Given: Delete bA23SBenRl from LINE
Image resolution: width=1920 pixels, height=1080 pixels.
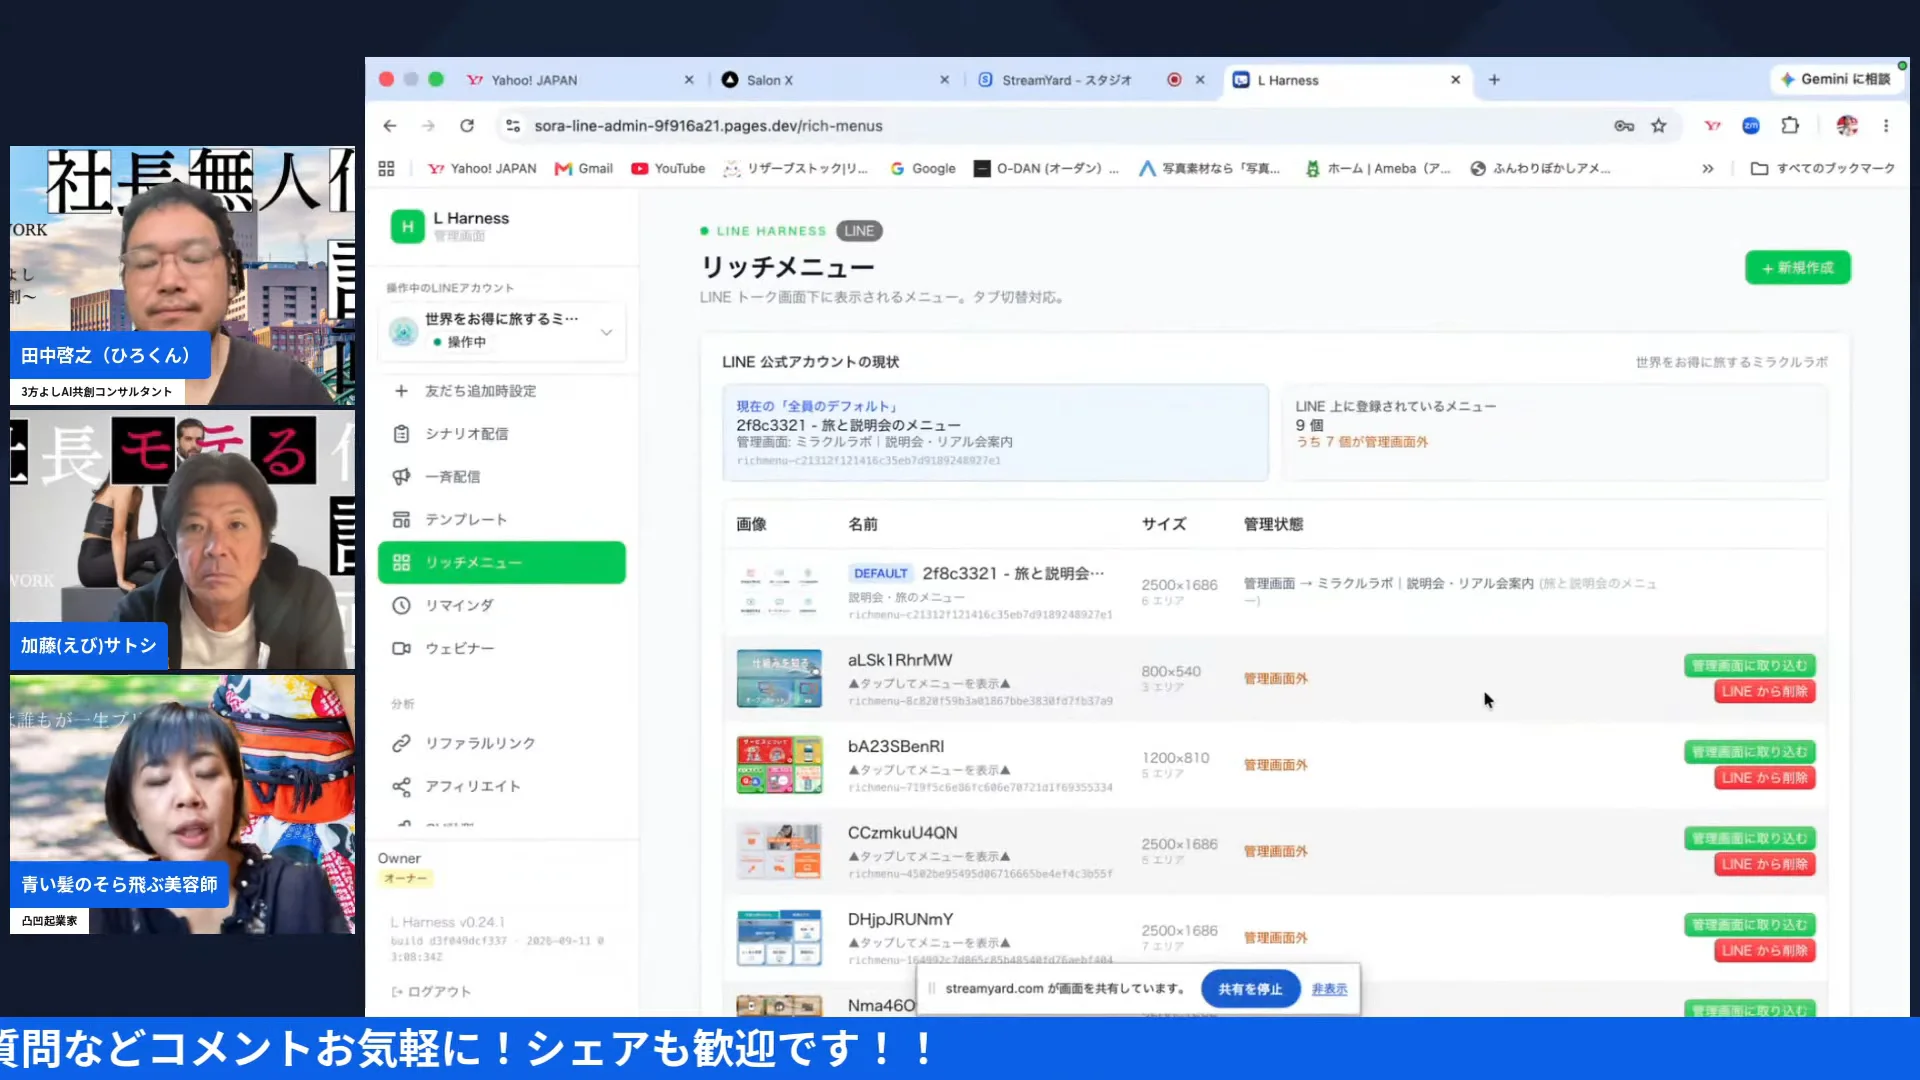Looking at the screenshot, I should point(1765,778).
